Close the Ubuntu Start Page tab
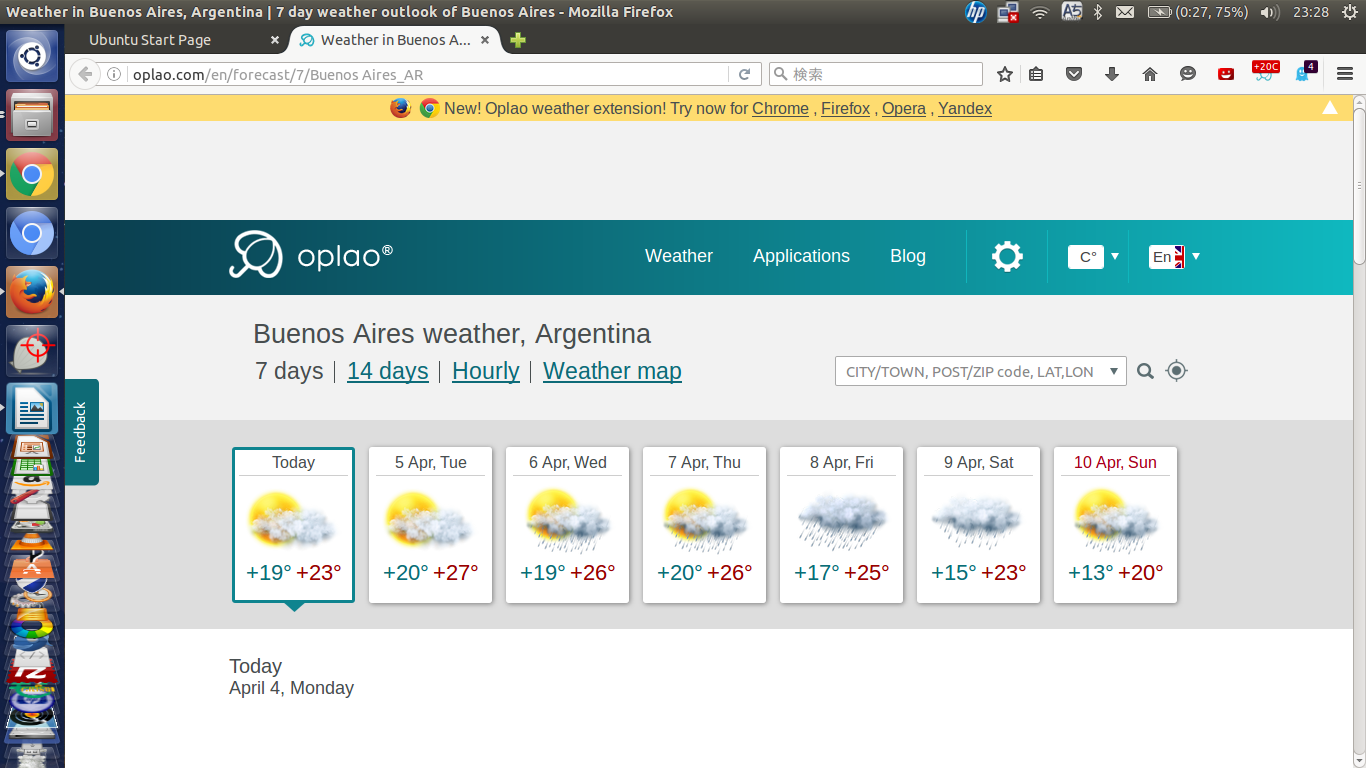This screenshot has height=768, width=1366. (x=275, y=40)
